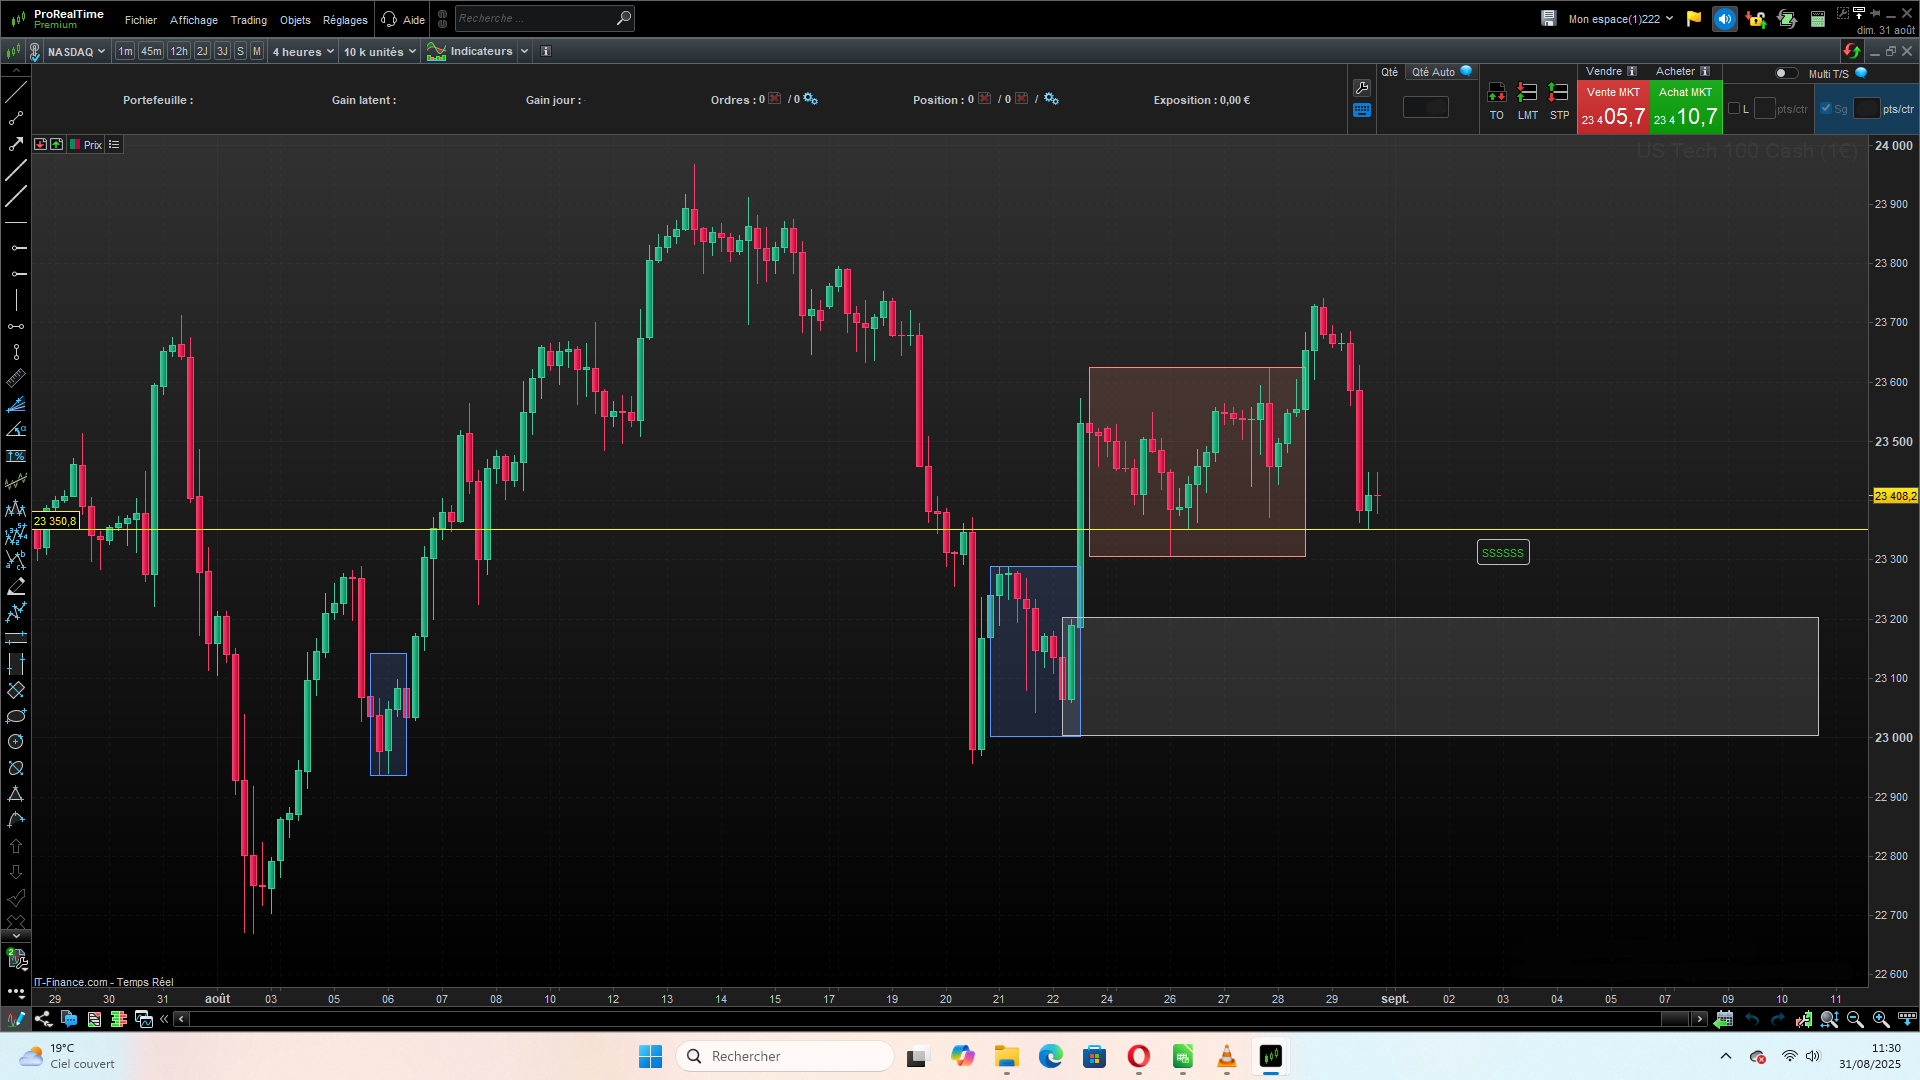Open the 10 k unités dropdown

pos(379,52)
